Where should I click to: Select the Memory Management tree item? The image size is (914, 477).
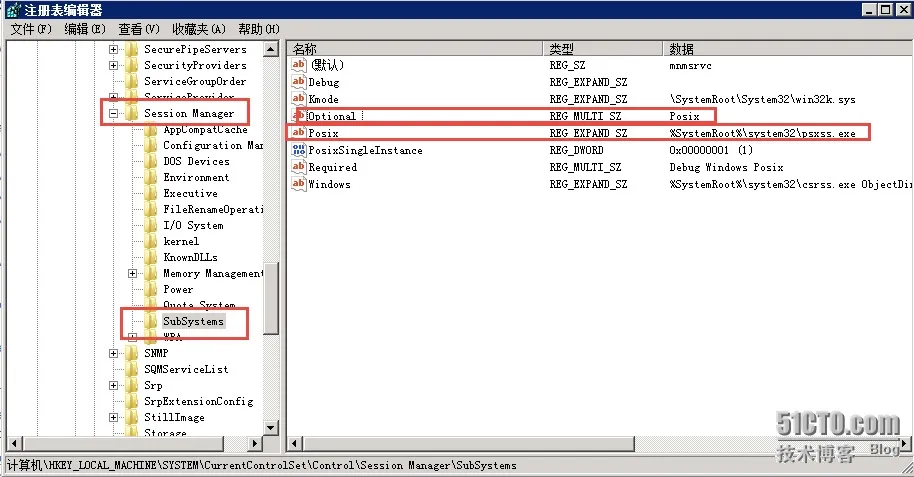click(x=213, y=273)
